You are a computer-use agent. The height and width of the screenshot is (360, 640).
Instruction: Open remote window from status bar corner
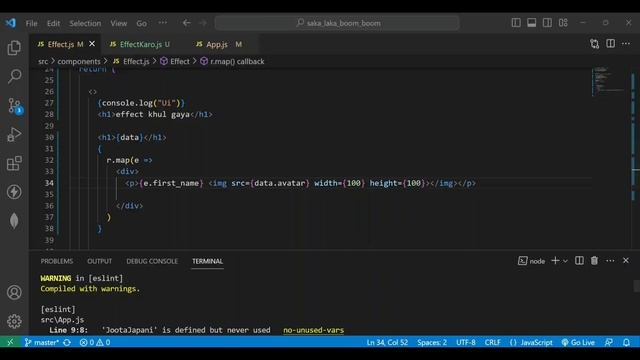pos(10,342)
